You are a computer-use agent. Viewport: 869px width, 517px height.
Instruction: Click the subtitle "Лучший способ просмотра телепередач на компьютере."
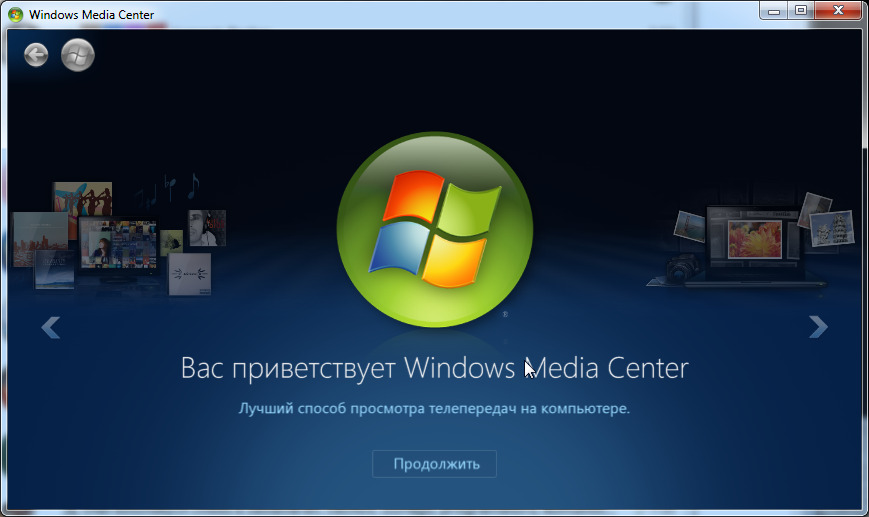[x=434, y=409]
